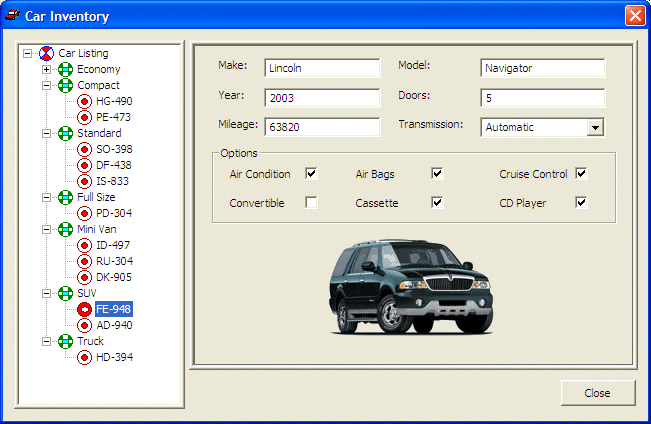Screen dimensions: 651x424
Task: Click the Truck category label
Action: (x=90, y=341)
